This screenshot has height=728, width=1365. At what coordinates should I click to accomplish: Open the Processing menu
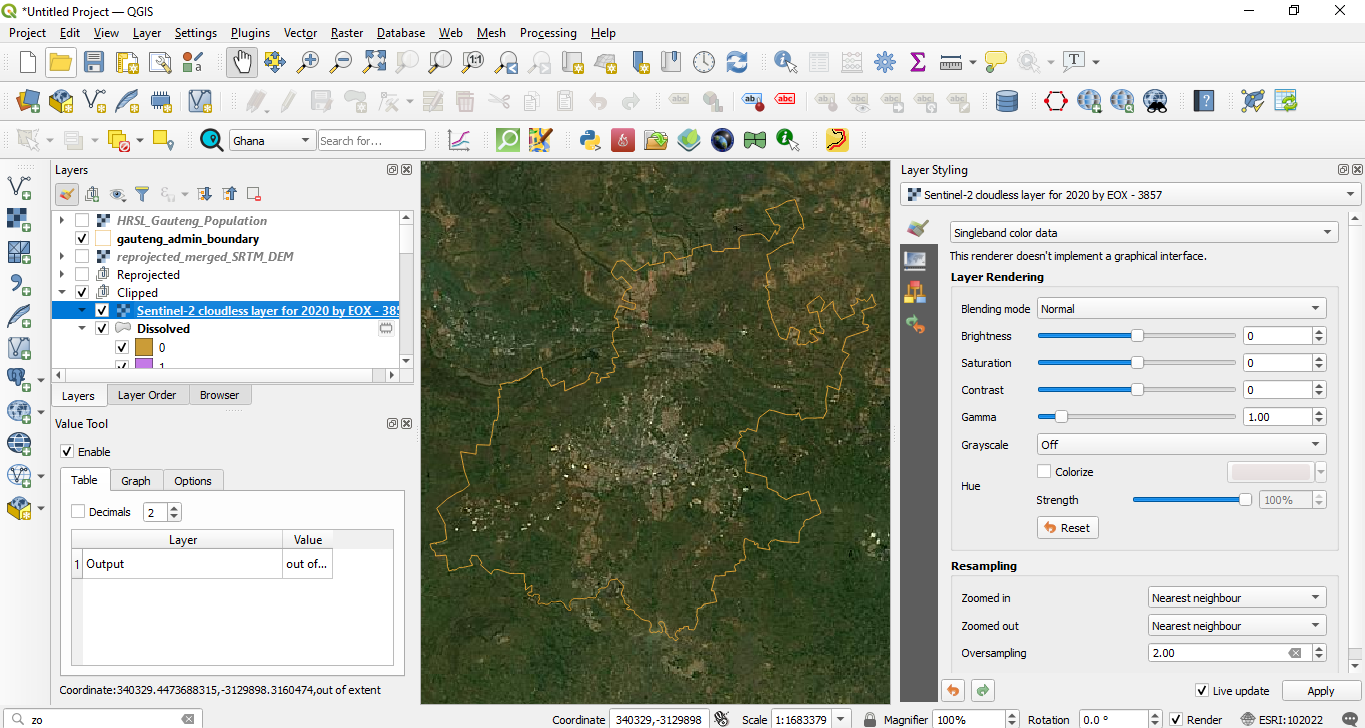pyautogui.click(x=548, y=33)
